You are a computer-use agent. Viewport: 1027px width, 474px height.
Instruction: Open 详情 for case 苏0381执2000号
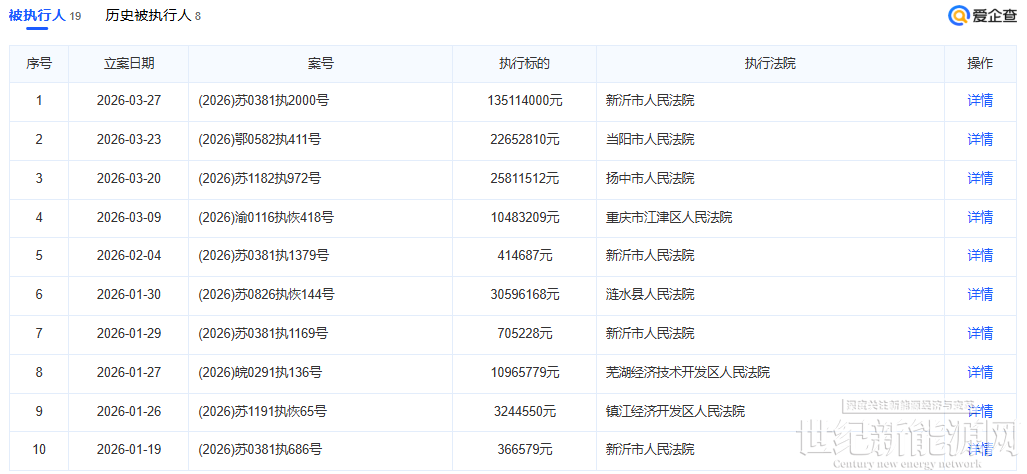[979, 101]
